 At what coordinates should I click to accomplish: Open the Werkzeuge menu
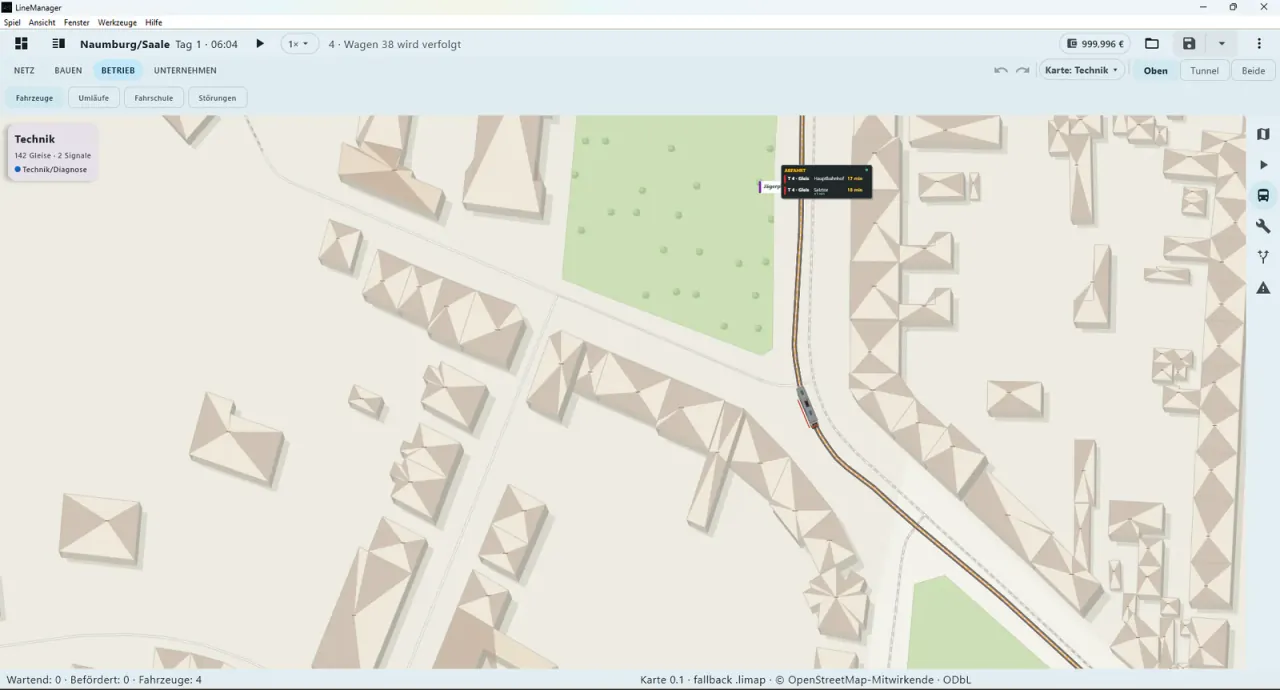(x=117, y=22)
